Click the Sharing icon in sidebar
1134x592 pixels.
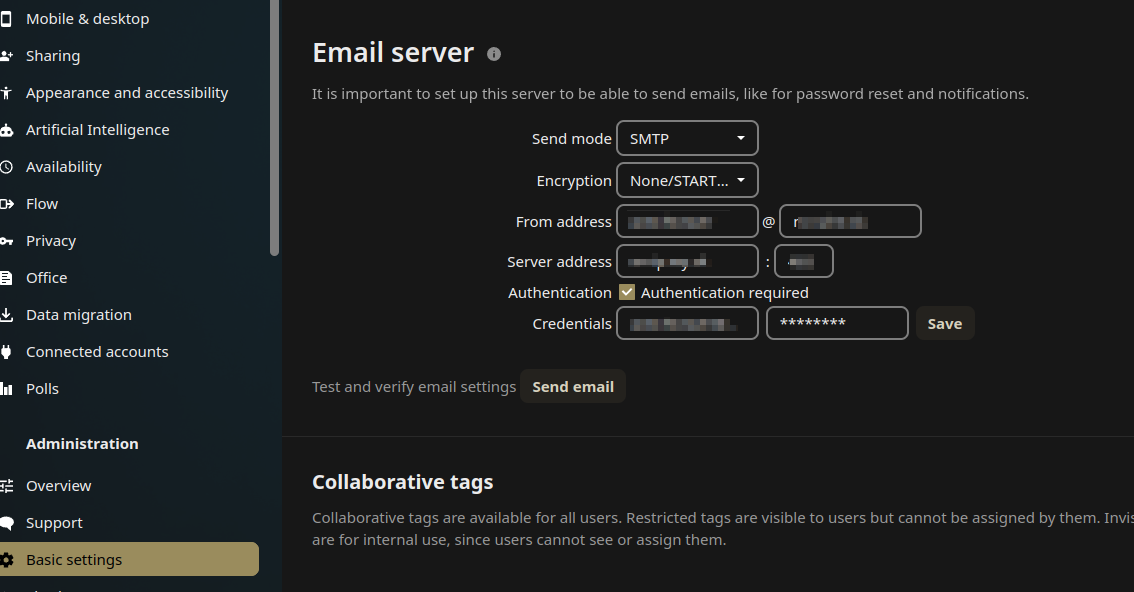7,56
